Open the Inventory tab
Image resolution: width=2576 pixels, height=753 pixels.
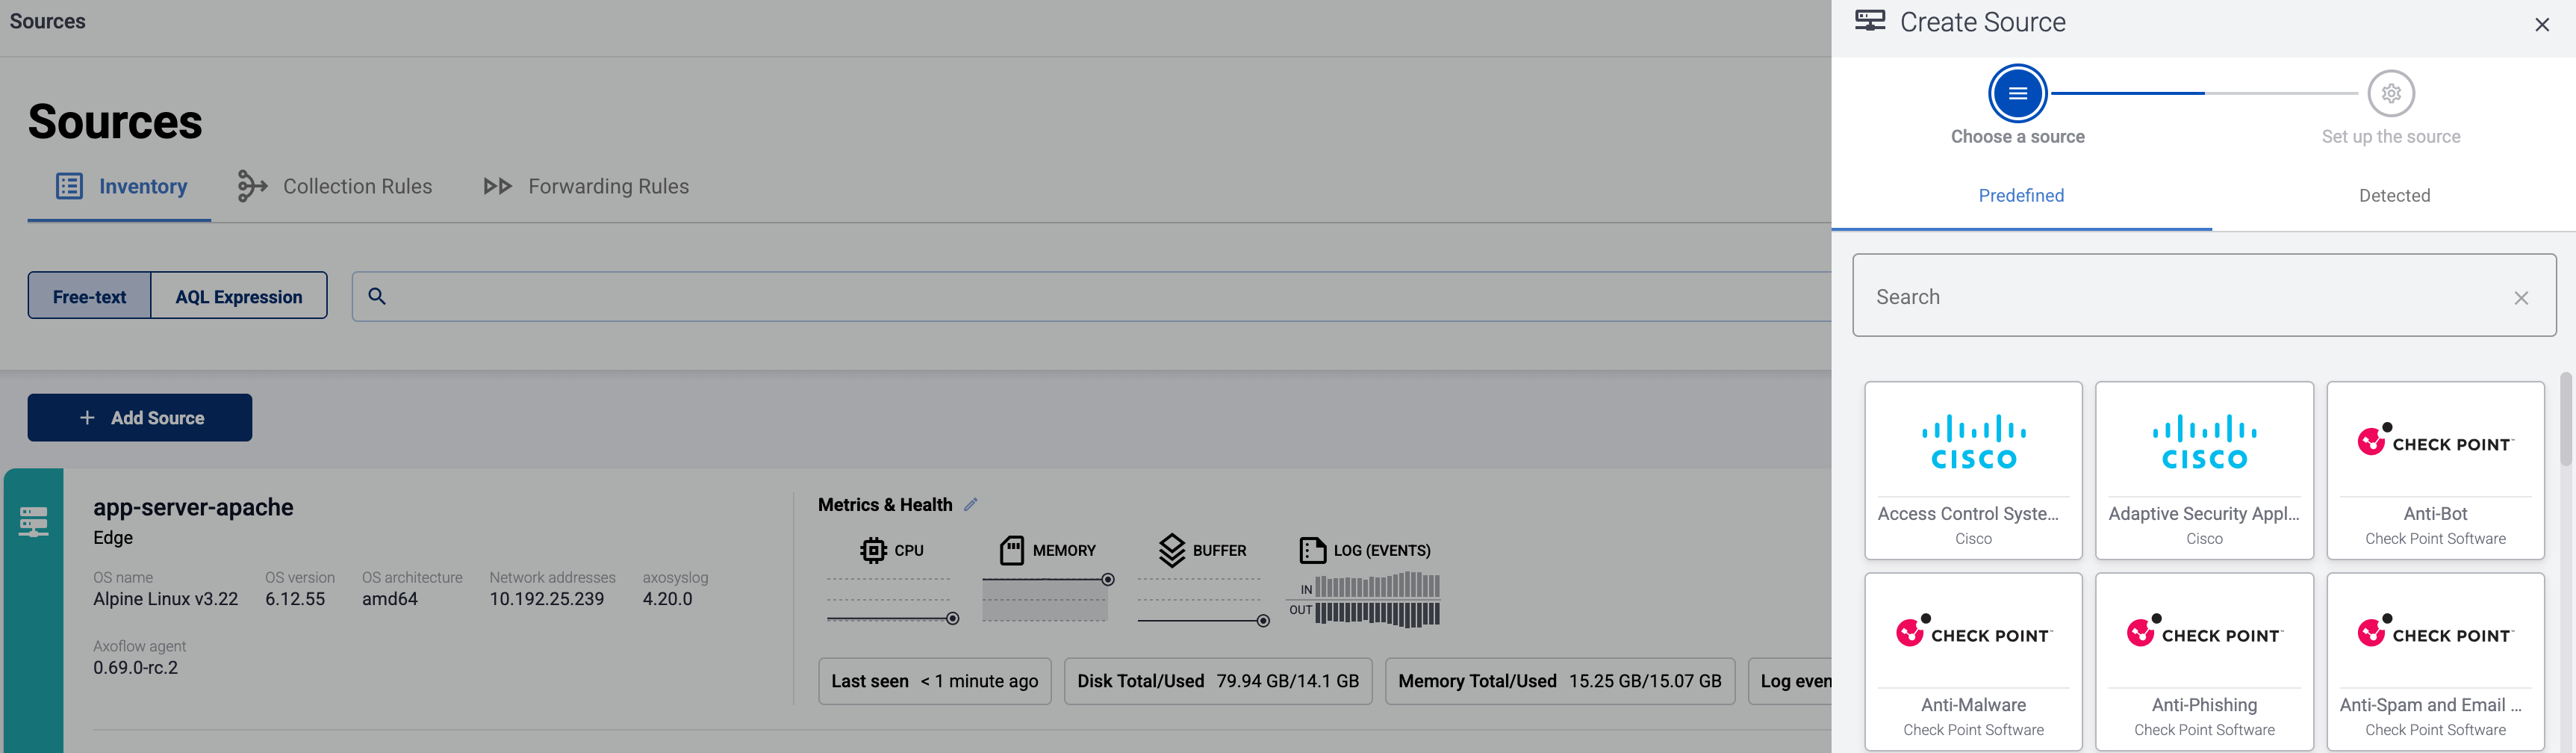tap(121, 187)
